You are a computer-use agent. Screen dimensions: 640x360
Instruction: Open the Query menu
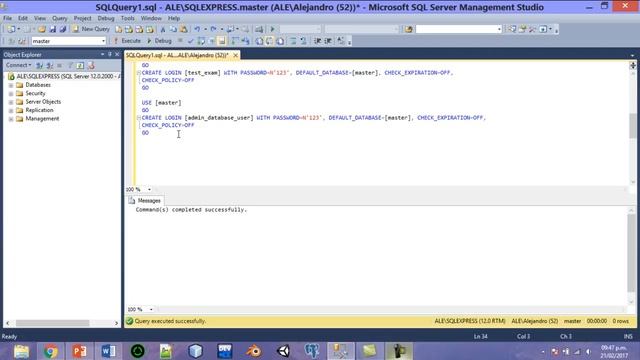click(x=60, y=18)
